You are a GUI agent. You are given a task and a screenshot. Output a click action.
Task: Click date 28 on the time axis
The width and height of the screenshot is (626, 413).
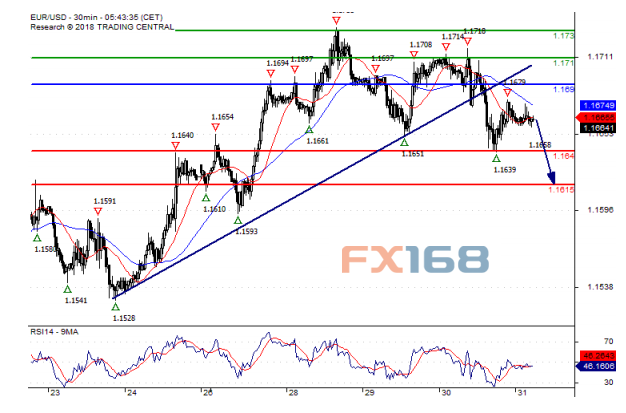coord(293,393)
